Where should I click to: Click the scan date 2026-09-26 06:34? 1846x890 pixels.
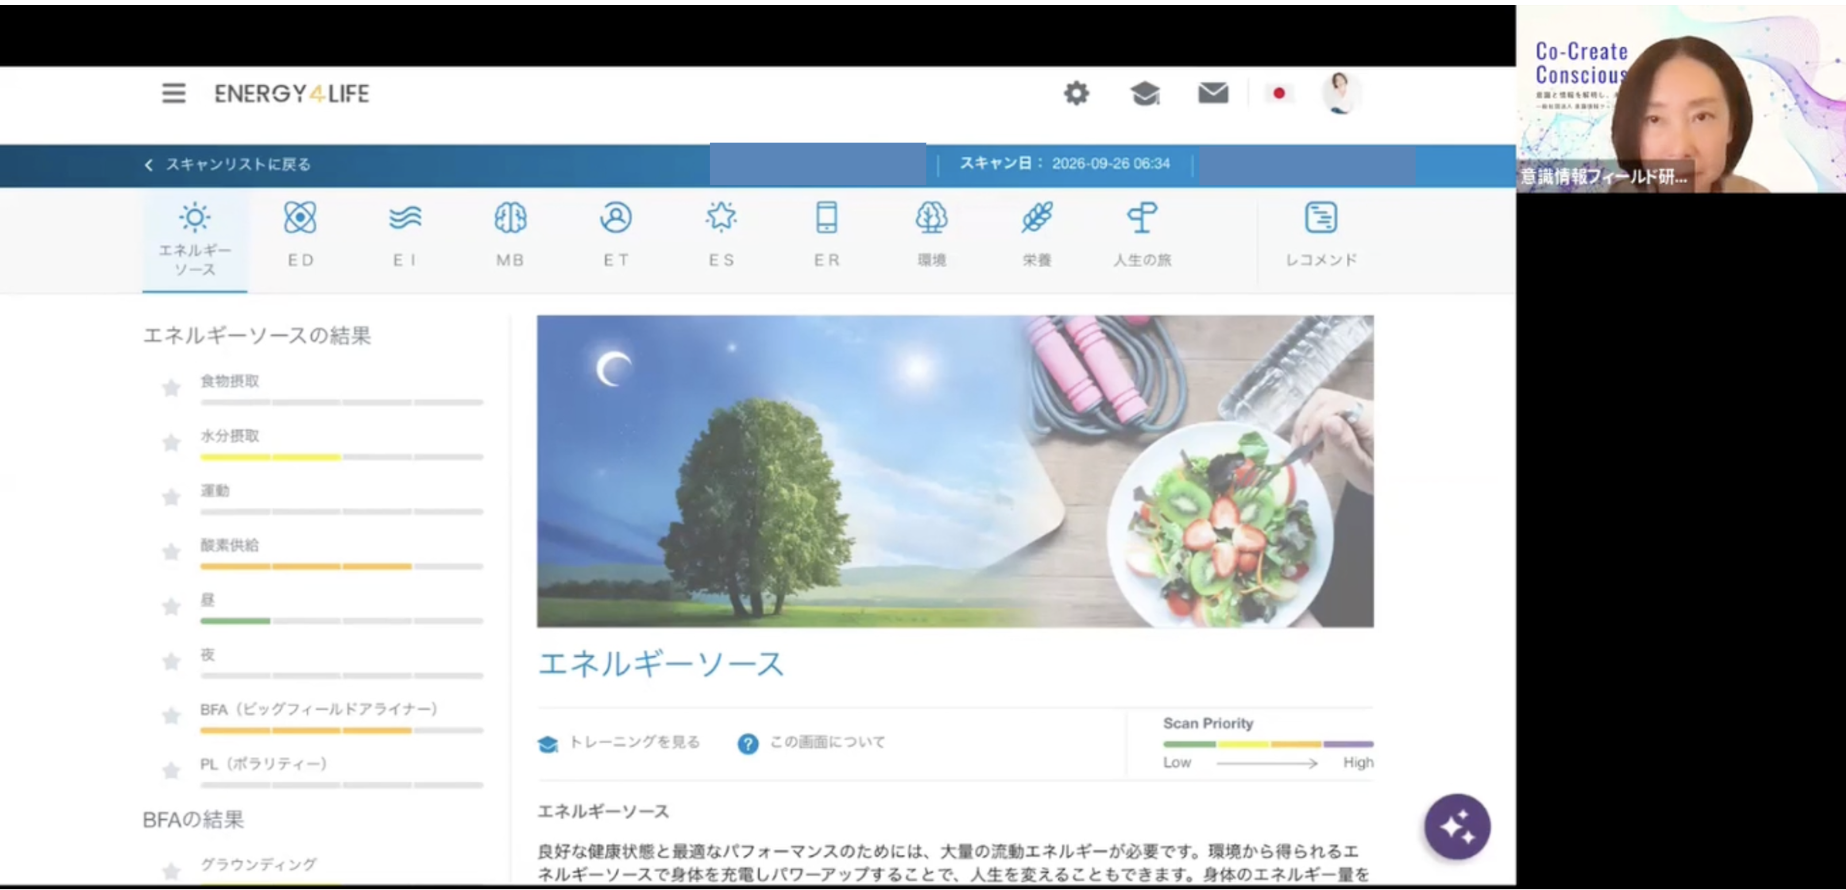[x=1110, y=163]
